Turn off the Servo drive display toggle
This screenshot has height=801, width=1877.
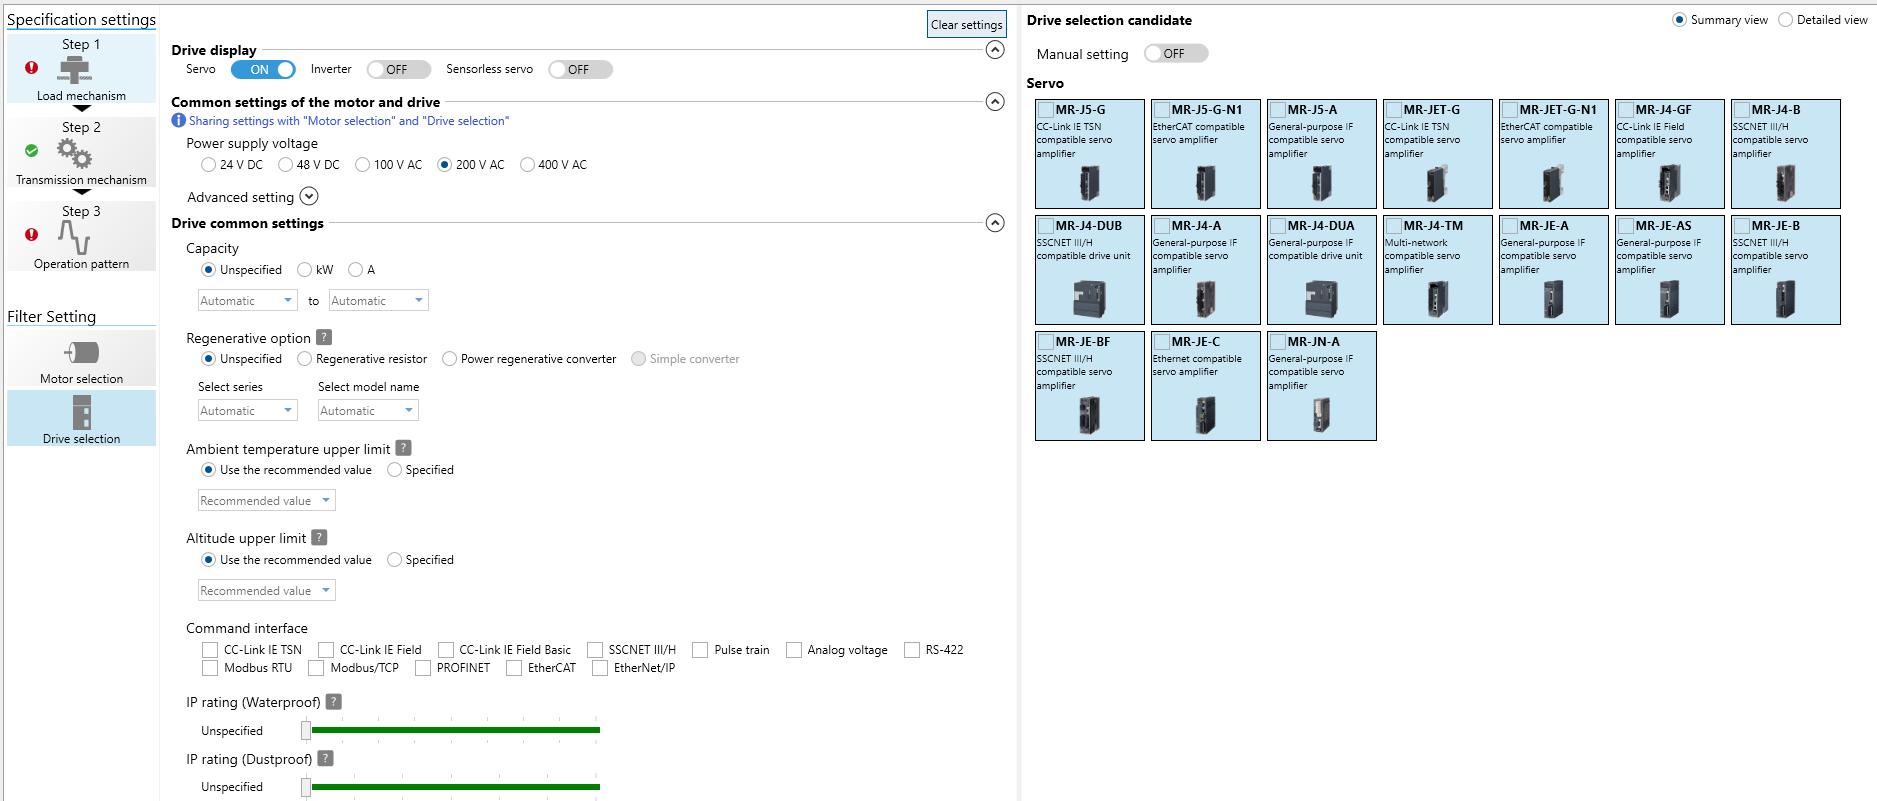point(263,69)
